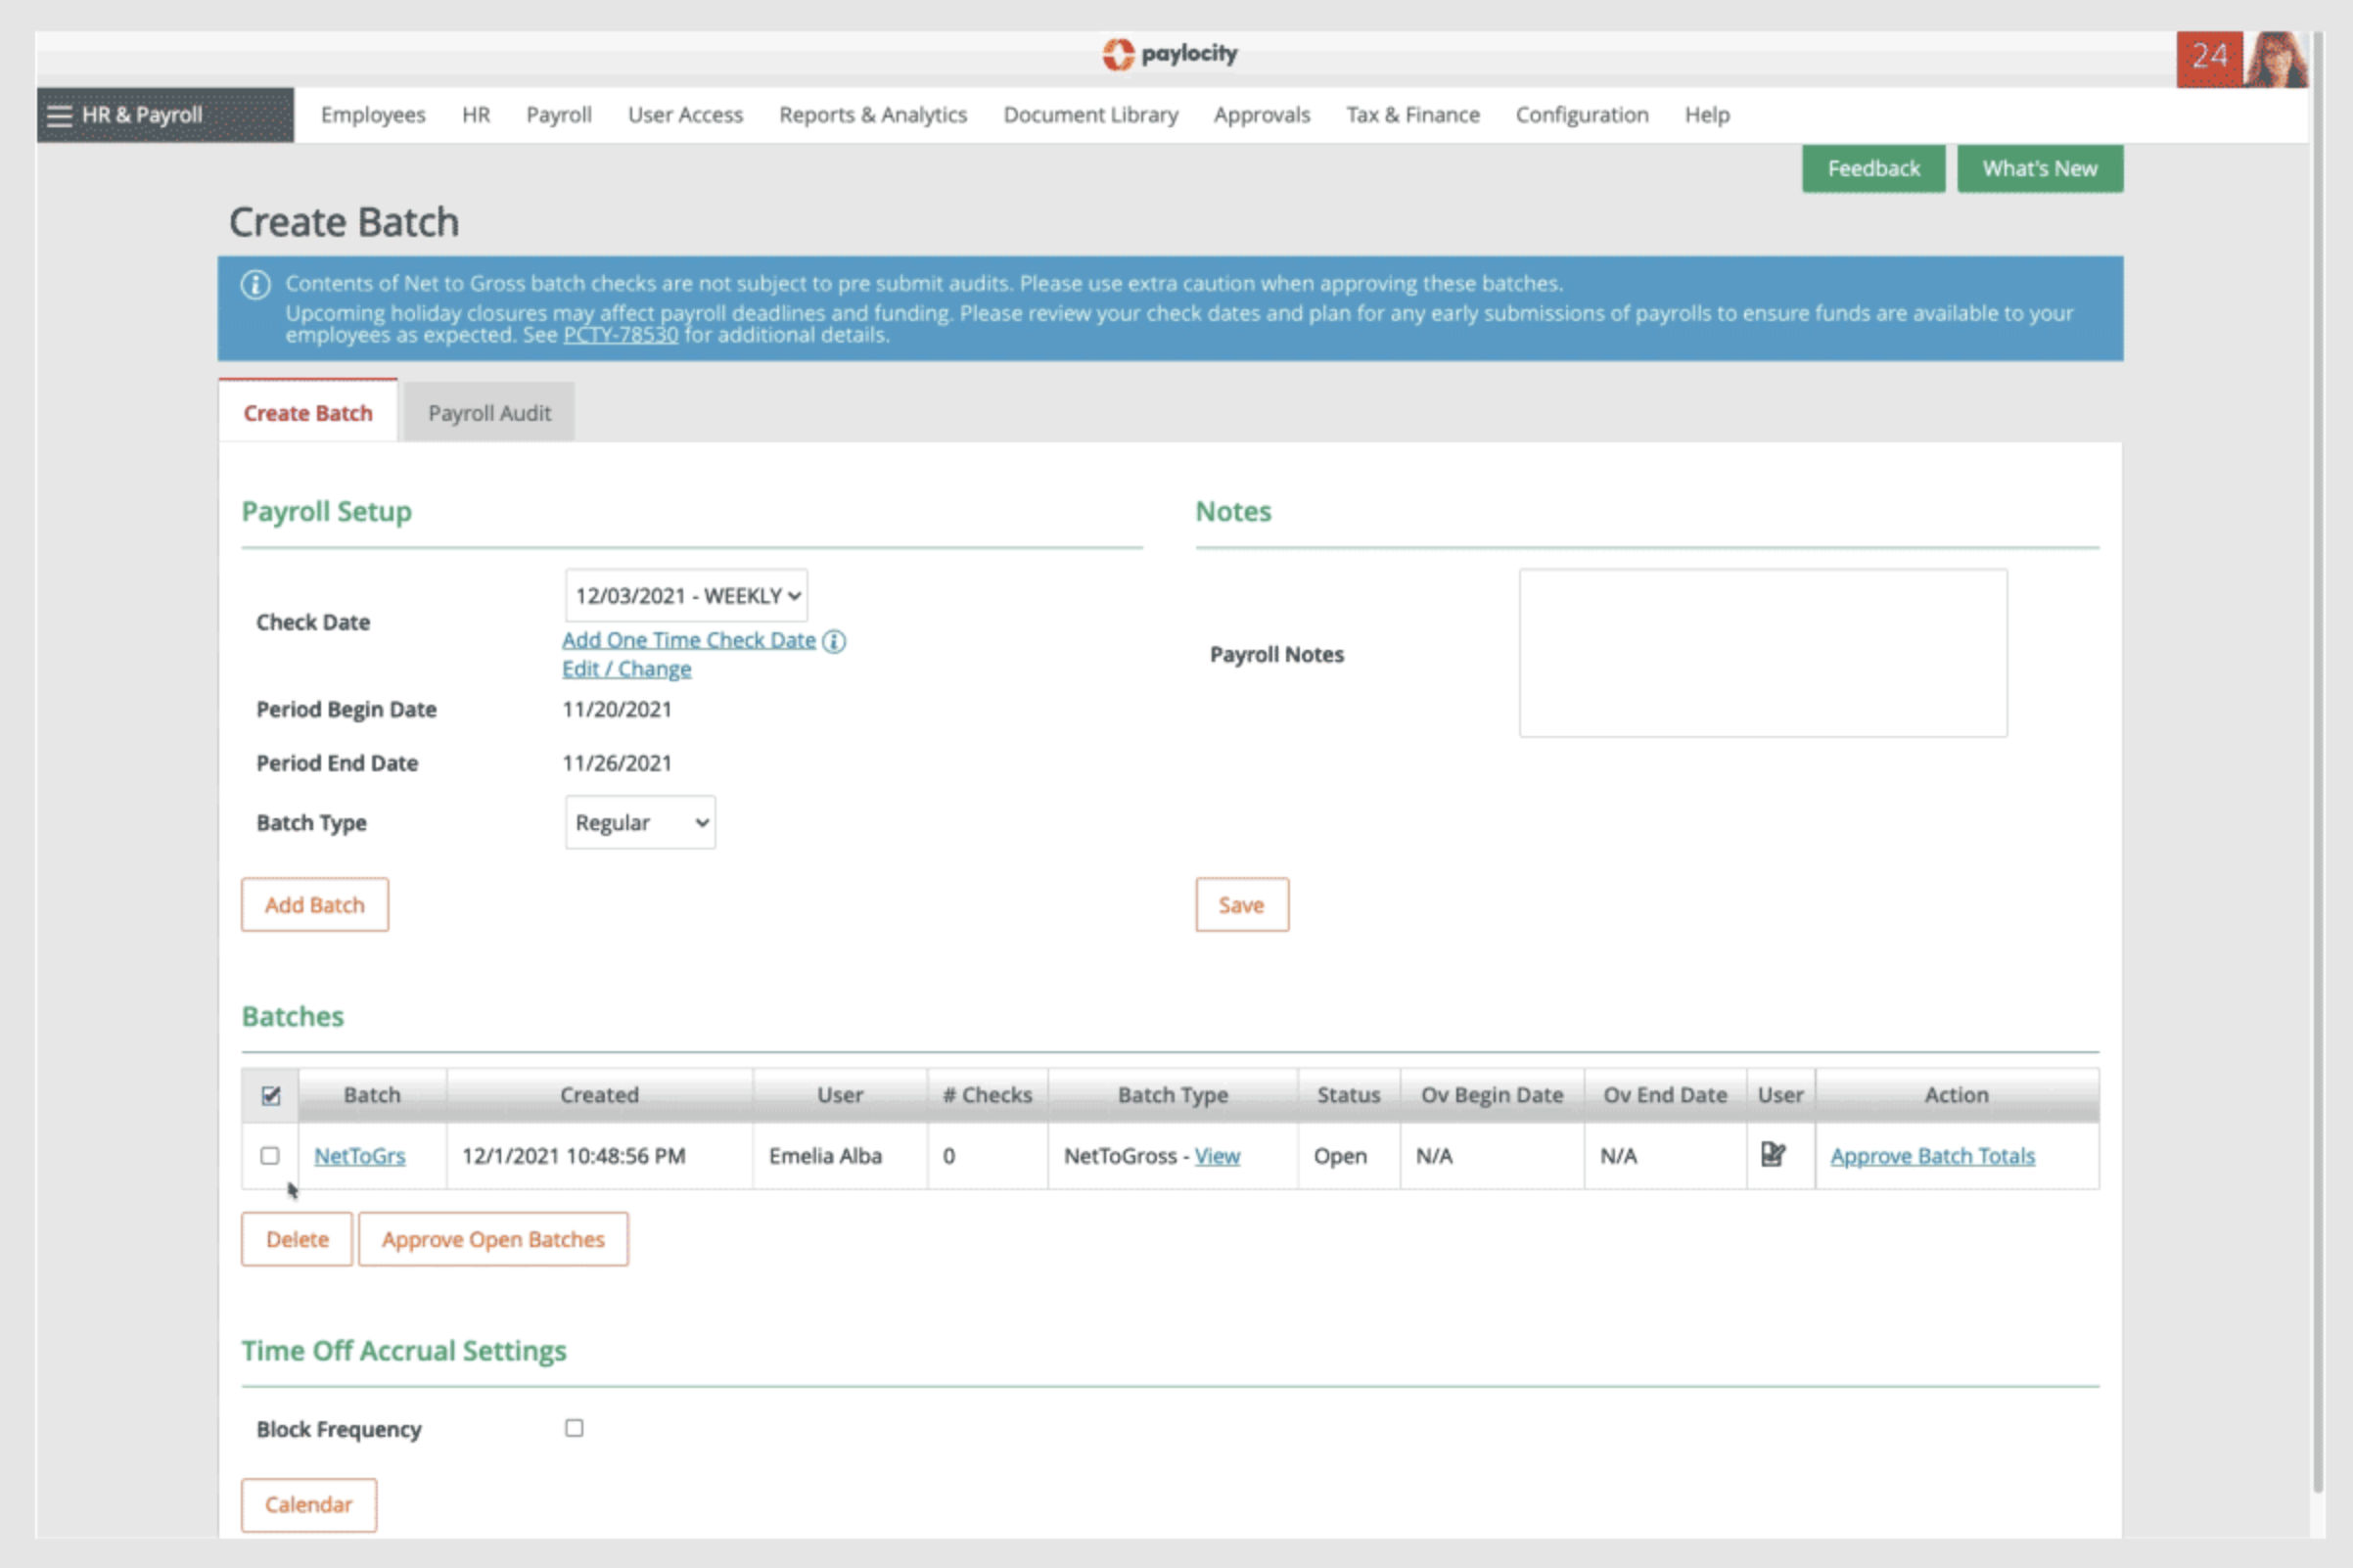Image resolution: width=2353 pixels, height=1568 pixels.
Task: Open the user profile avatar
Action: coord(2275,60)
